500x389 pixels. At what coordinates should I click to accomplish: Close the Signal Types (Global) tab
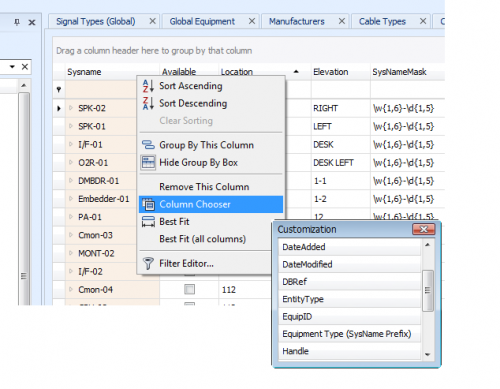152,21
